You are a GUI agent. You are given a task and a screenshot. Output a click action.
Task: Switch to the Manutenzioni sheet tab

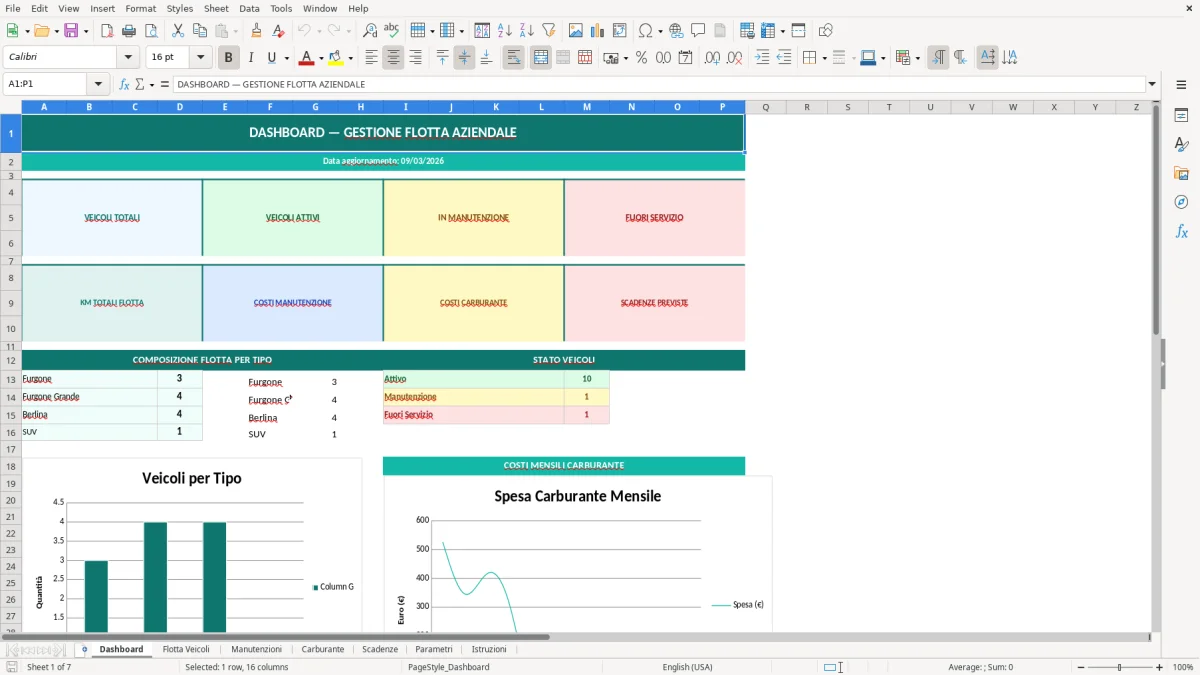(x=257, y=649)
